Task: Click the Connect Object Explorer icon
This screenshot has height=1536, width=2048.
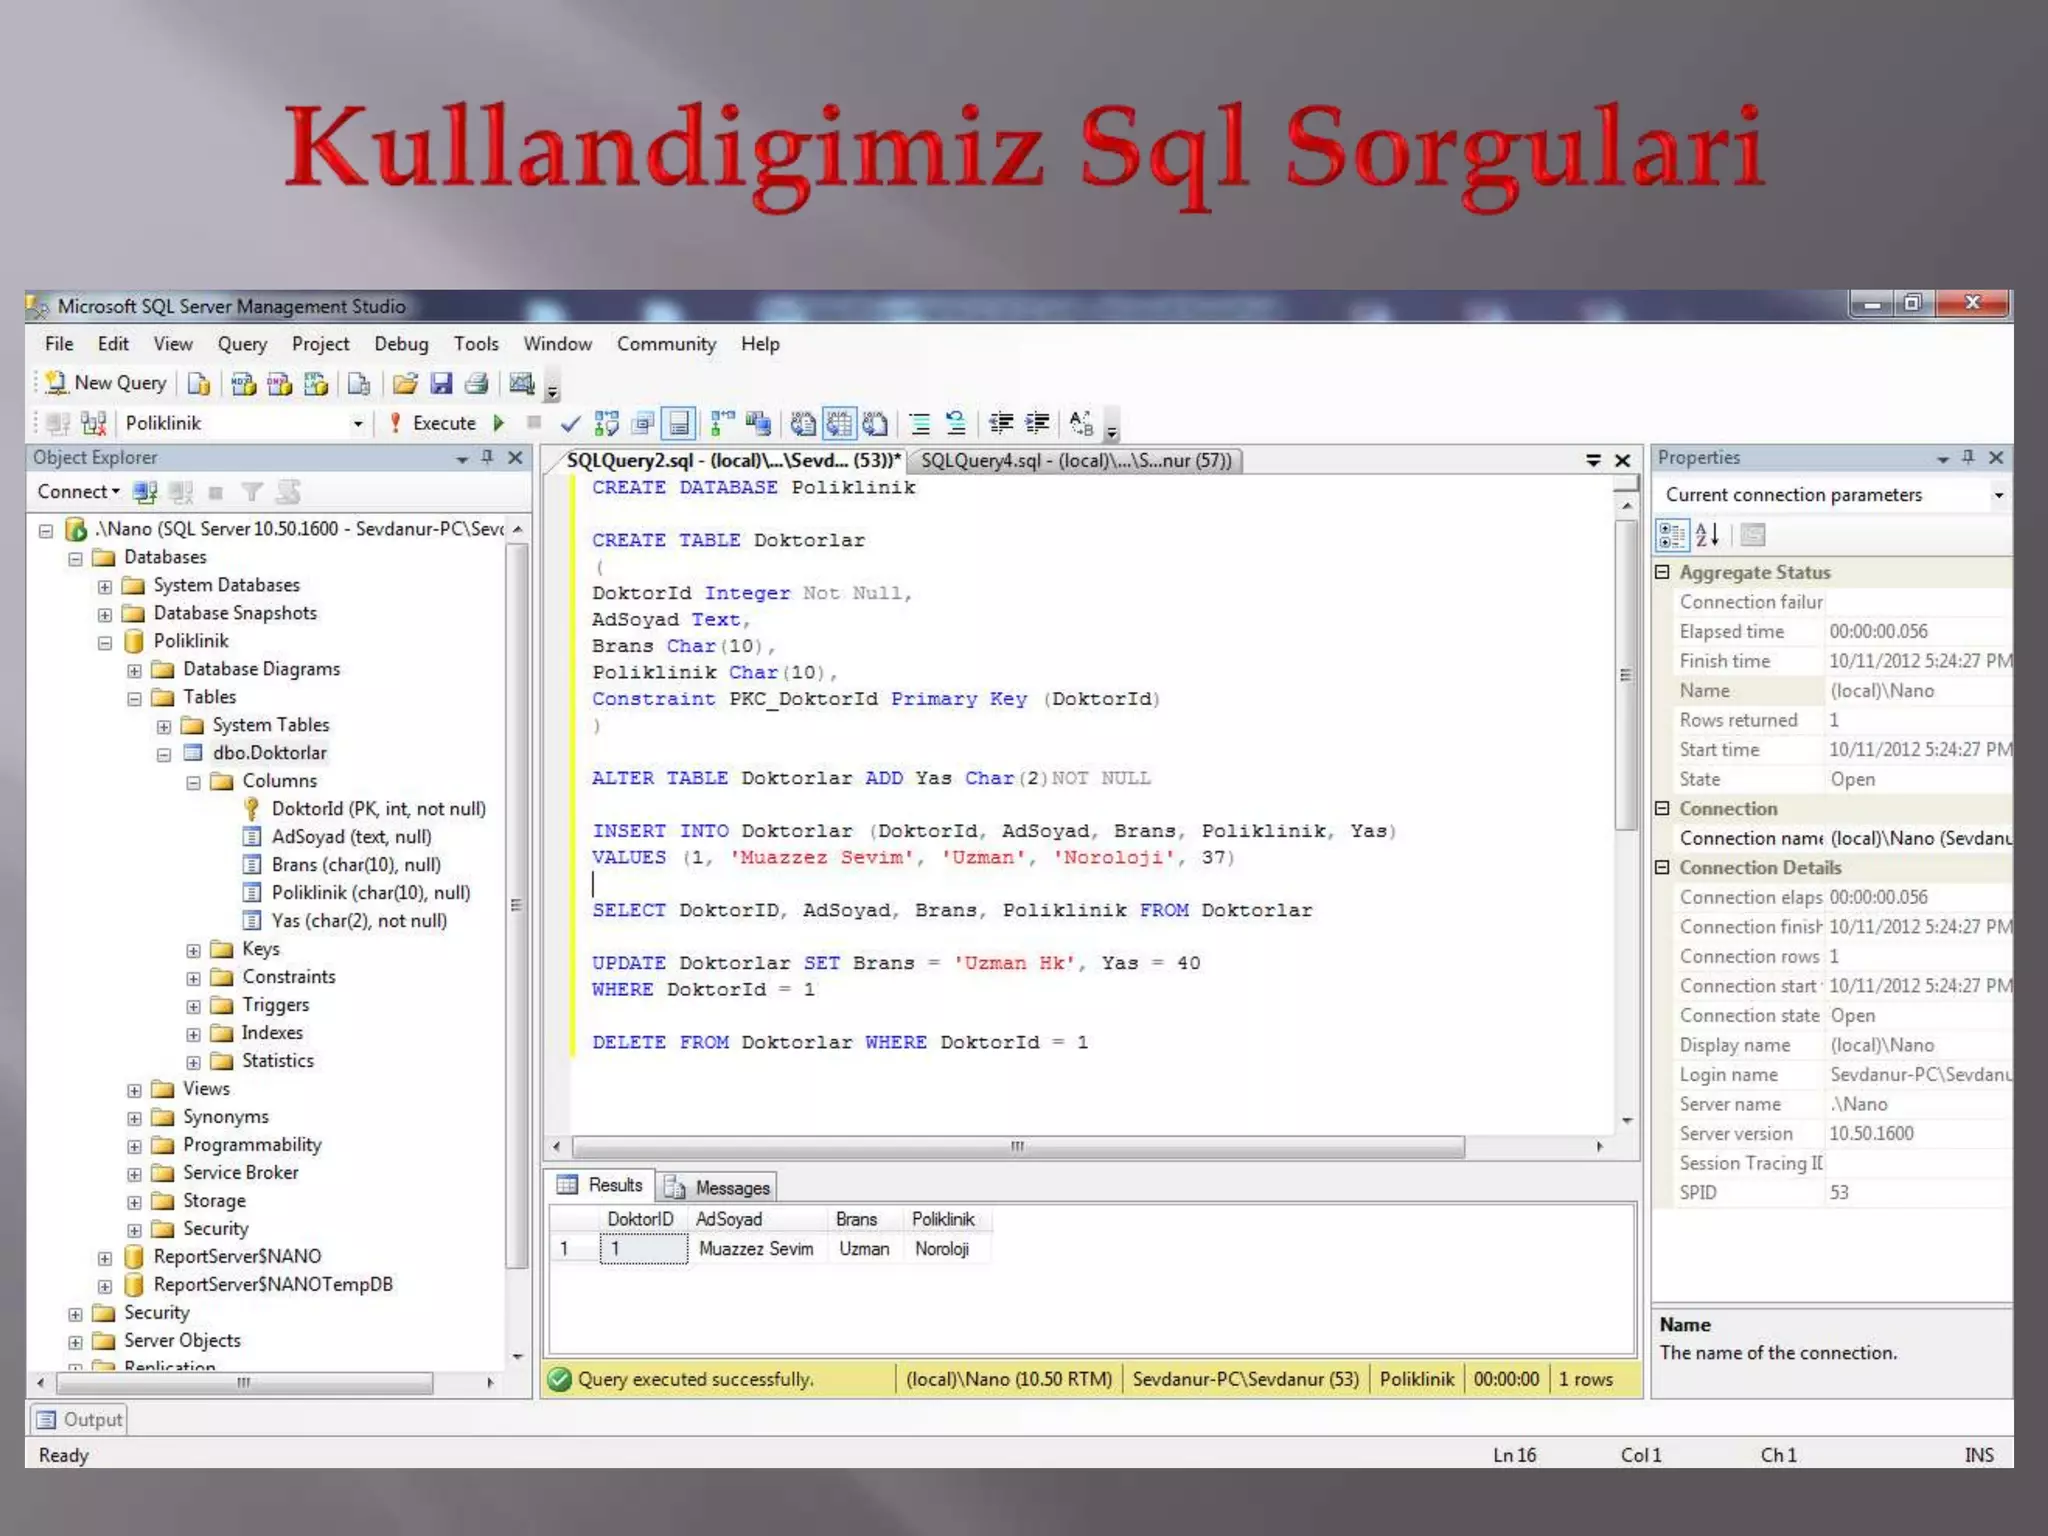Action: coord(145,492)
